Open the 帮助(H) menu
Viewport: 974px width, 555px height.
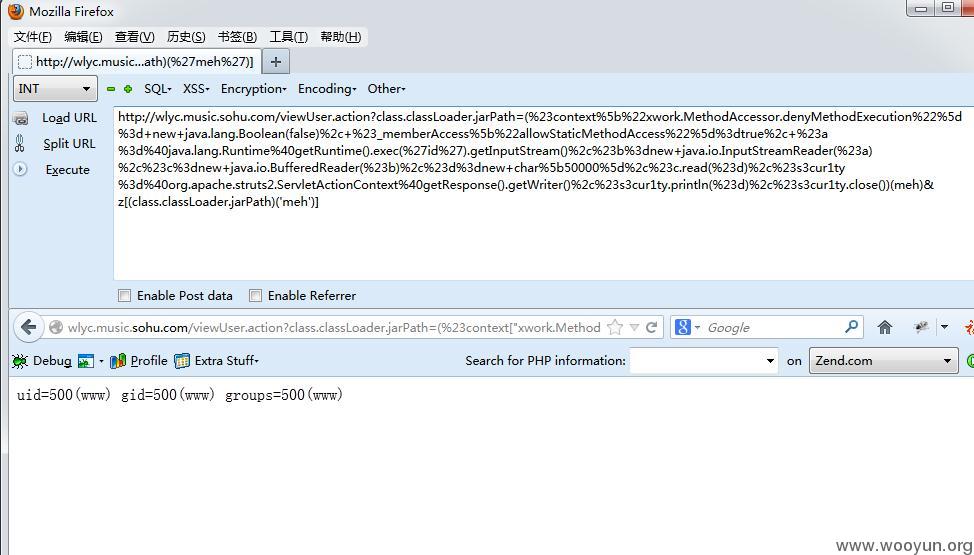pyautogui.click(x=340, y=37)
